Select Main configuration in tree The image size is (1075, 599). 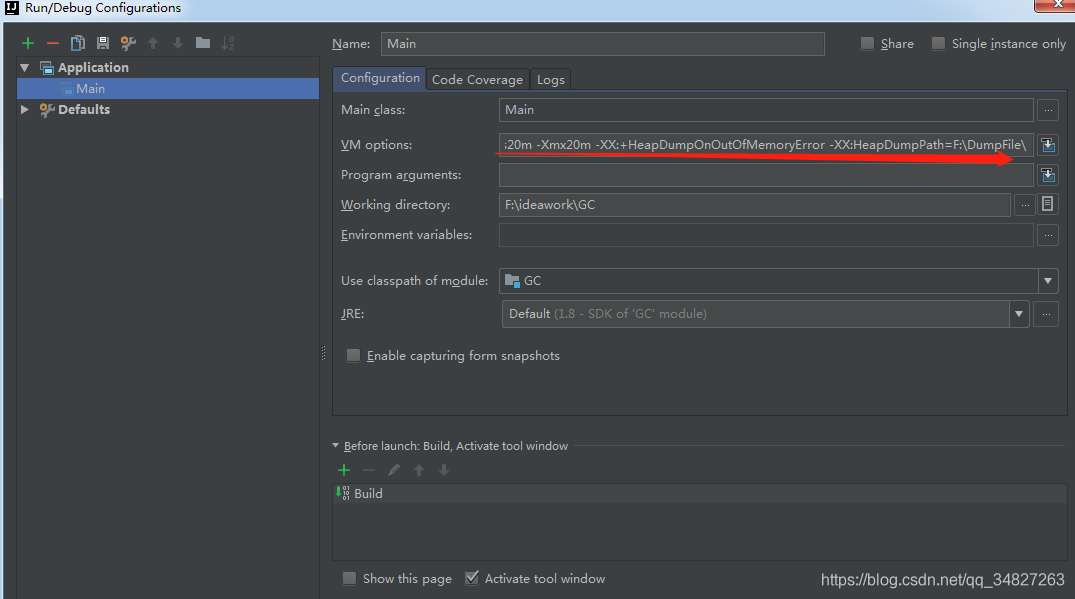click(168, 88)
